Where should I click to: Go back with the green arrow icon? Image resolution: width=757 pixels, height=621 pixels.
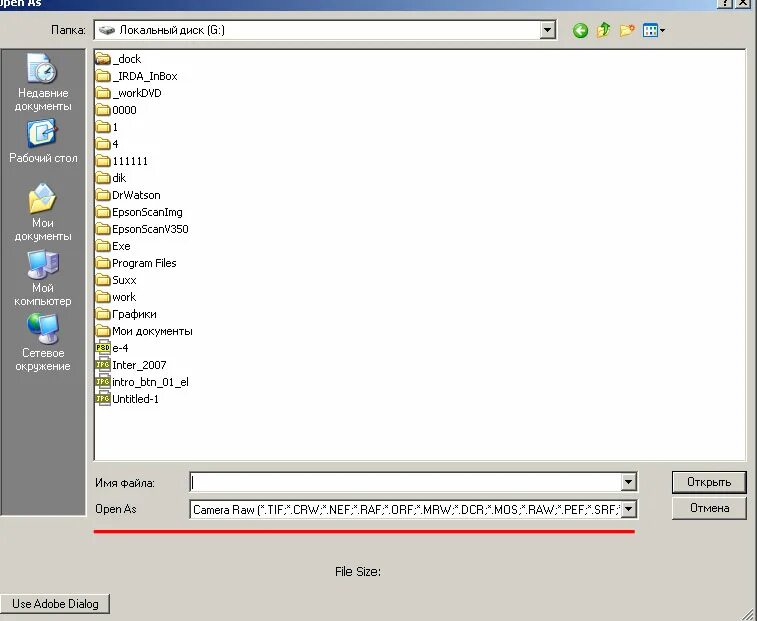pos(580,31)
